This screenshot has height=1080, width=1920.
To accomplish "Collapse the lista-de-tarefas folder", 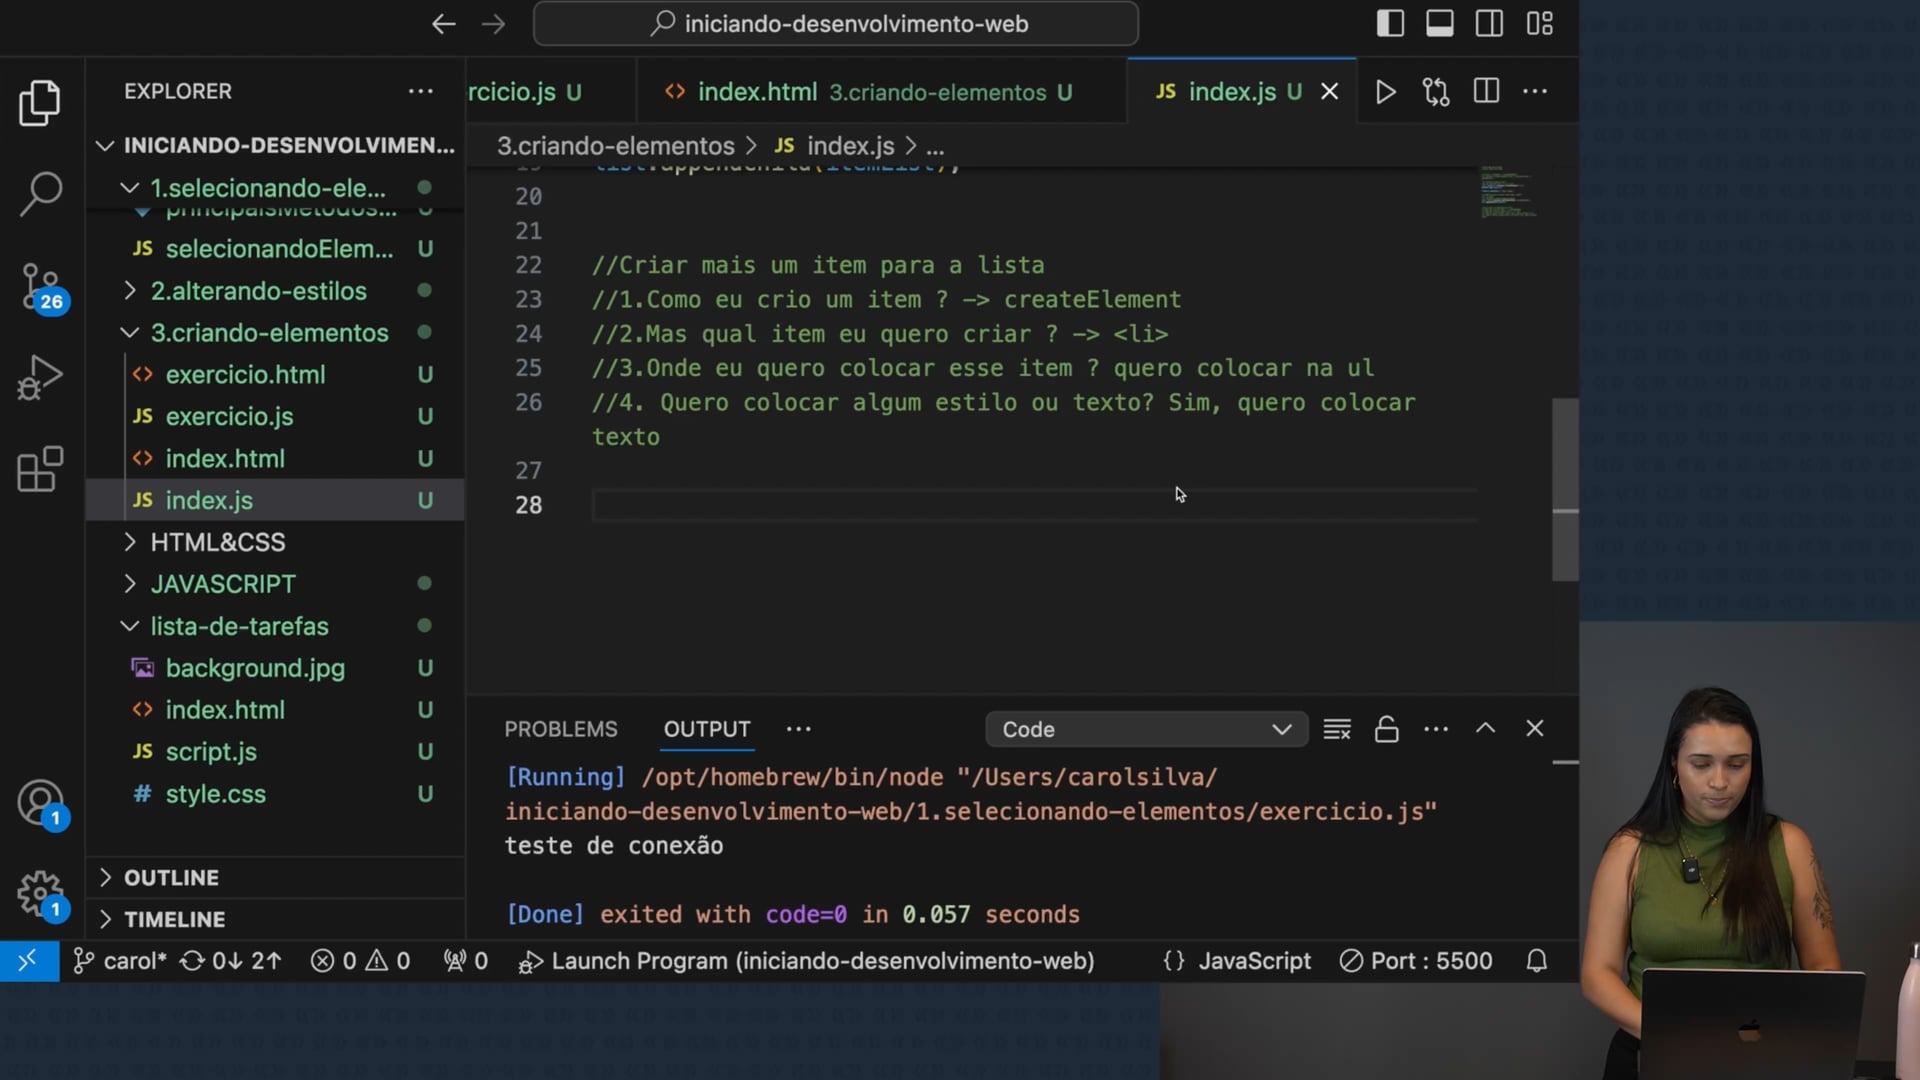I will tap(239, 626).
